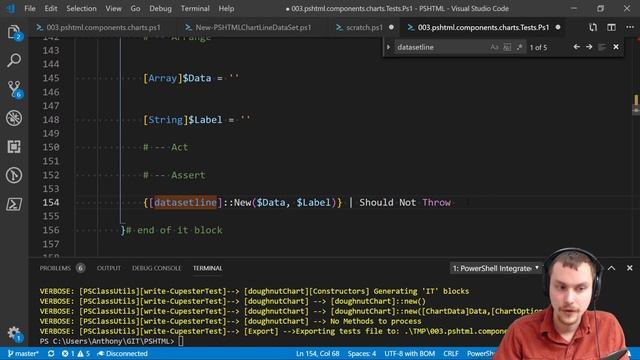Image resolution: width=640 pixels, height=360 pixels.
Task: Click the [String]$Label line in editor
Action: [x=197, y=120]
